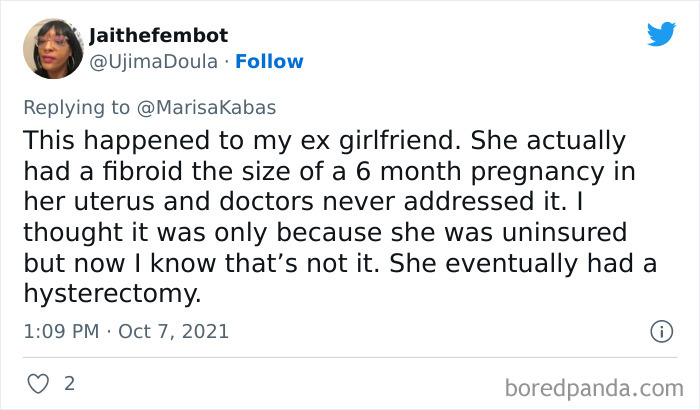Open the tweet info circle icon

pyautogui.click(x=660, y=330)
